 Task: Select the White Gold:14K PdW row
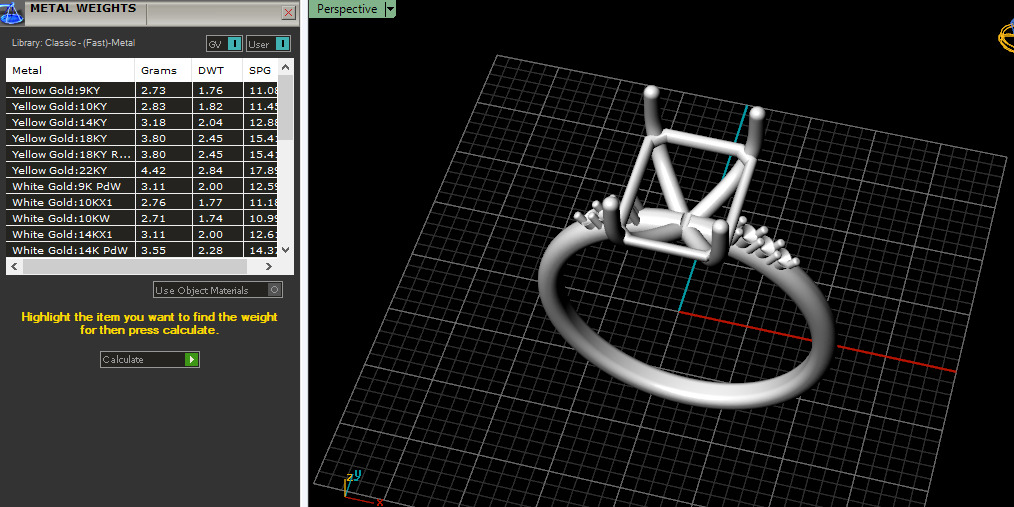[142, 250]
